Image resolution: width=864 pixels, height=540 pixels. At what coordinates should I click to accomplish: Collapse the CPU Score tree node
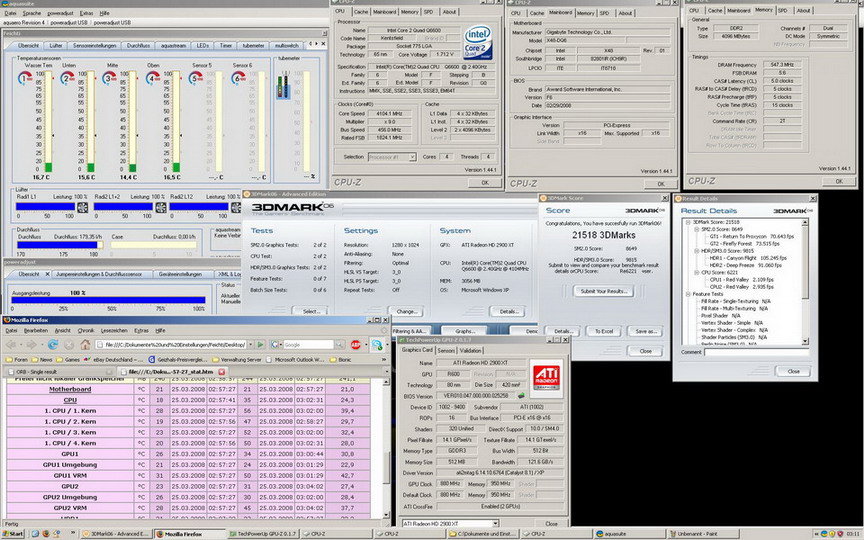point(696,272)
